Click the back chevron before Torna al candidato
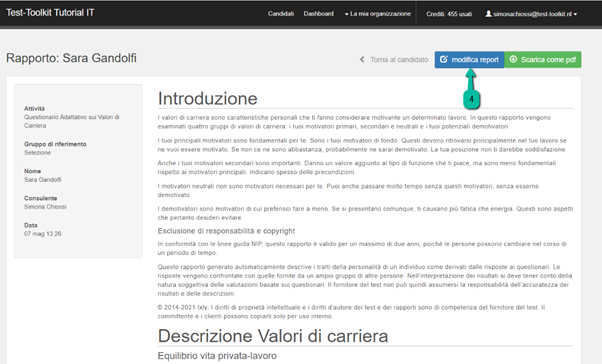The image size is (602, 364). click(x=362, y=60)
